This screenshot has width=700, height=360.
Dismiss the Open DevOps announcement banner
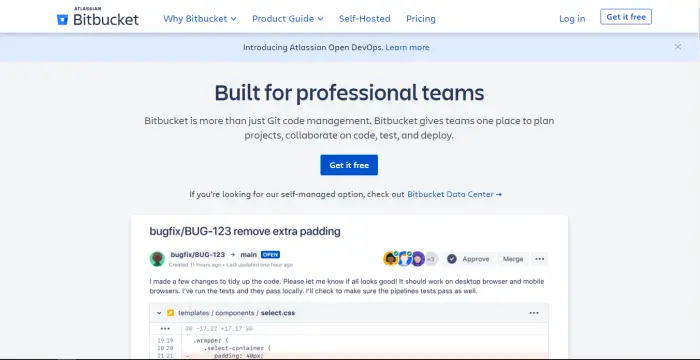(678, 47)
